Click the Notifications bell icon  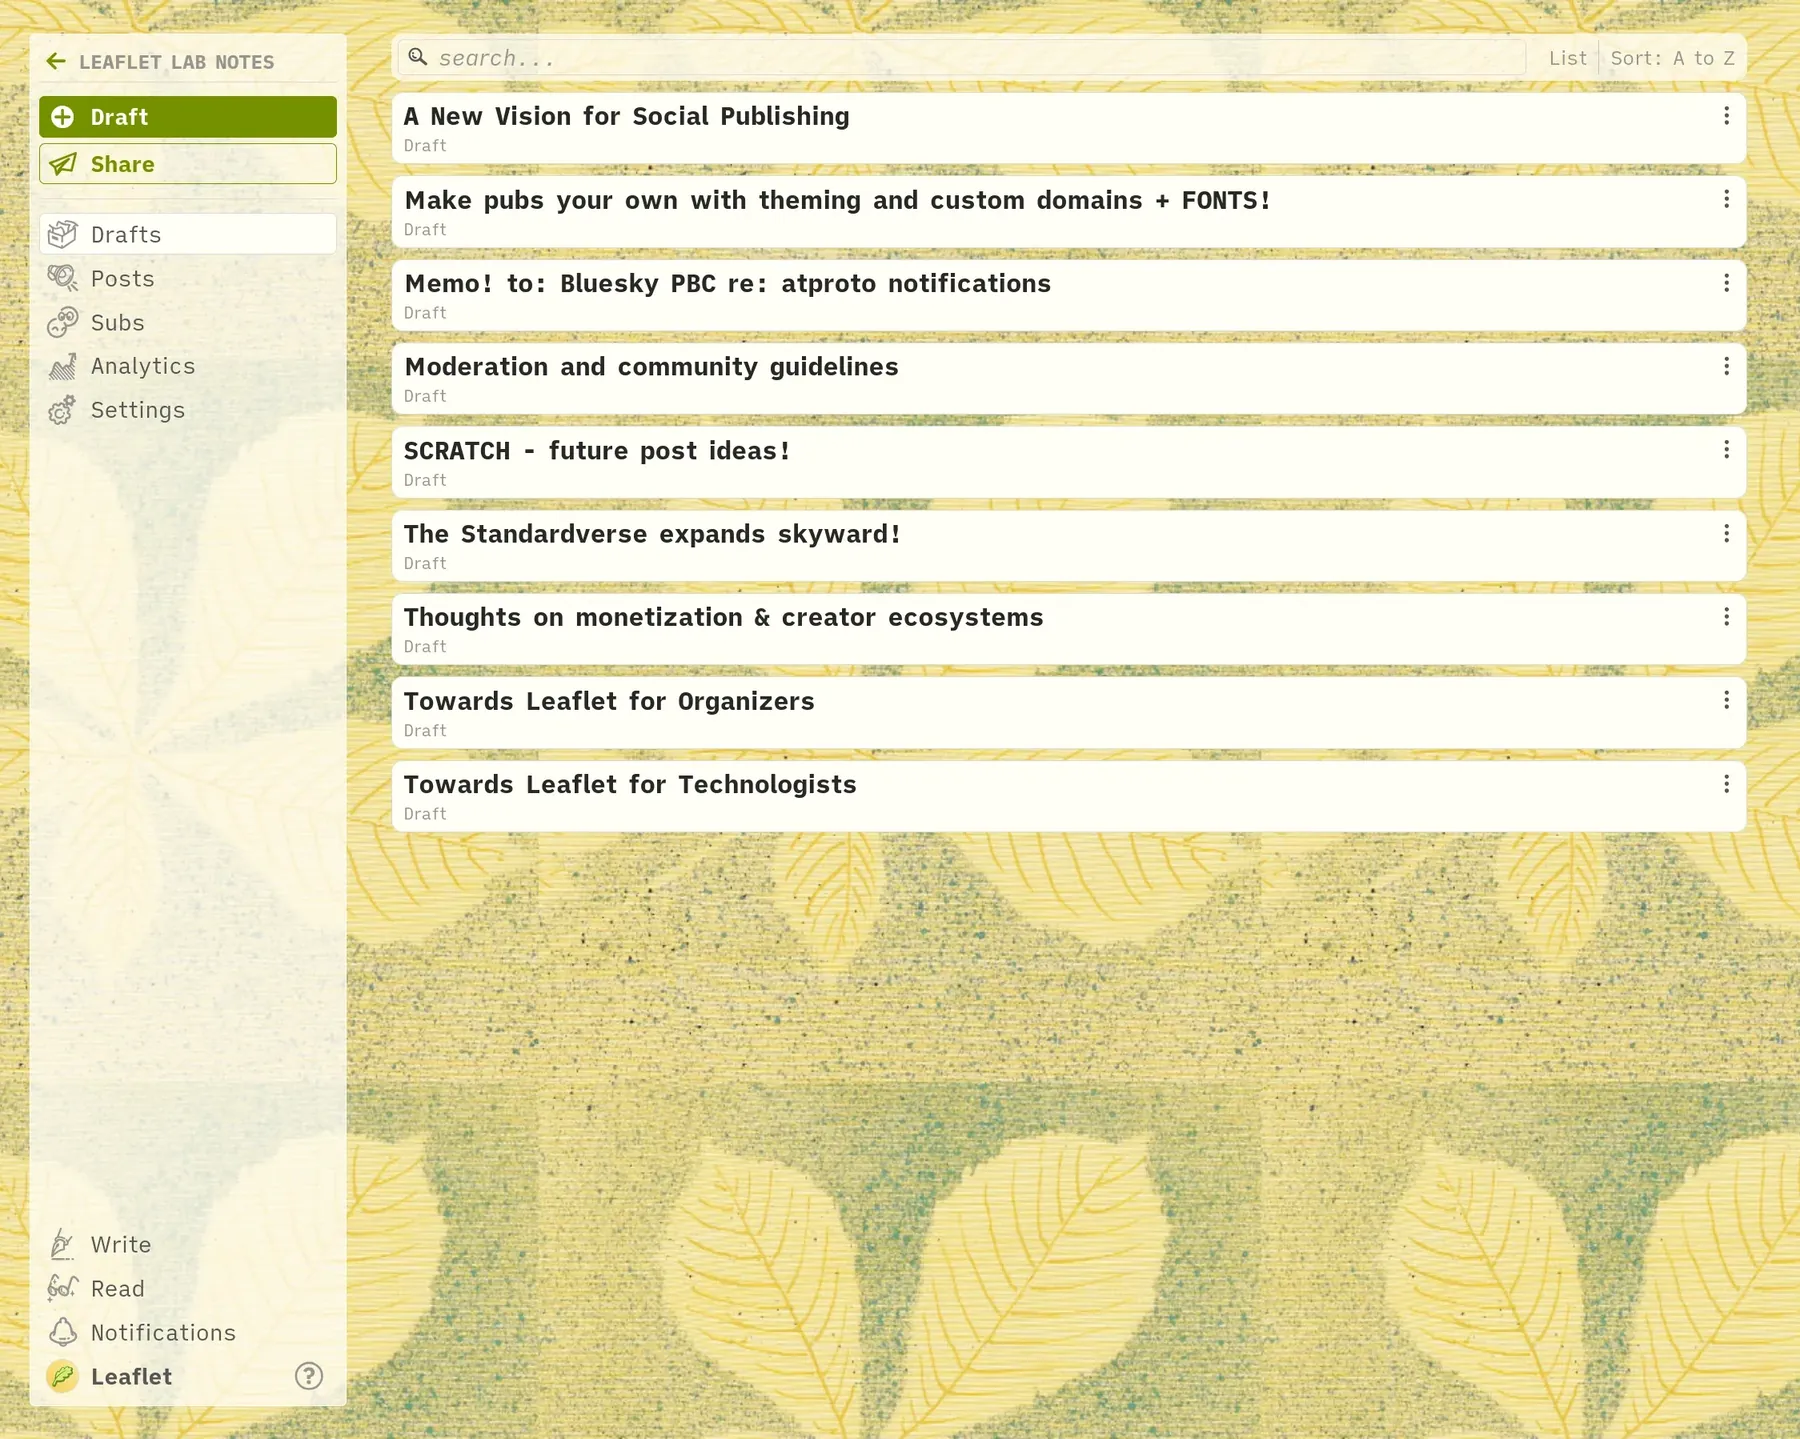point(63,1332)
